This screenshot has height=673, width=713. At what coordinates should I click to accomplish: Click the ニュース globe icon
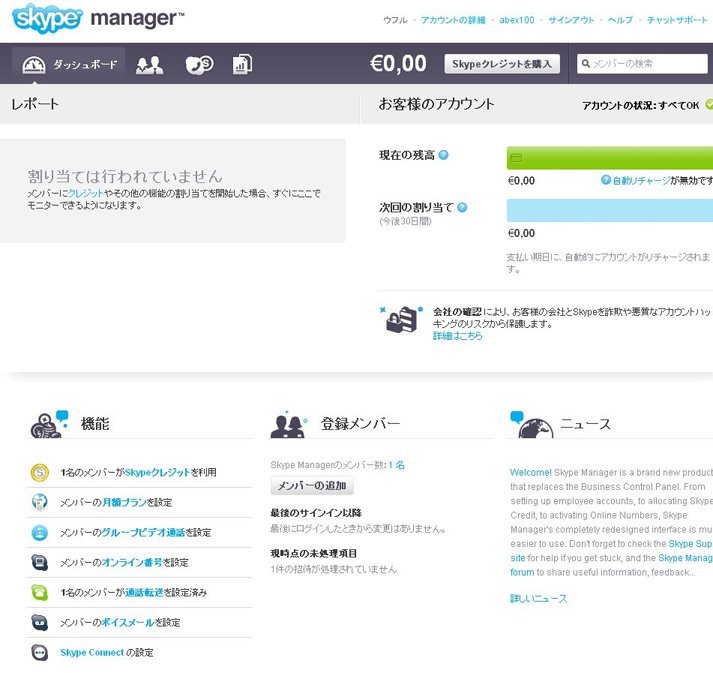532,424
